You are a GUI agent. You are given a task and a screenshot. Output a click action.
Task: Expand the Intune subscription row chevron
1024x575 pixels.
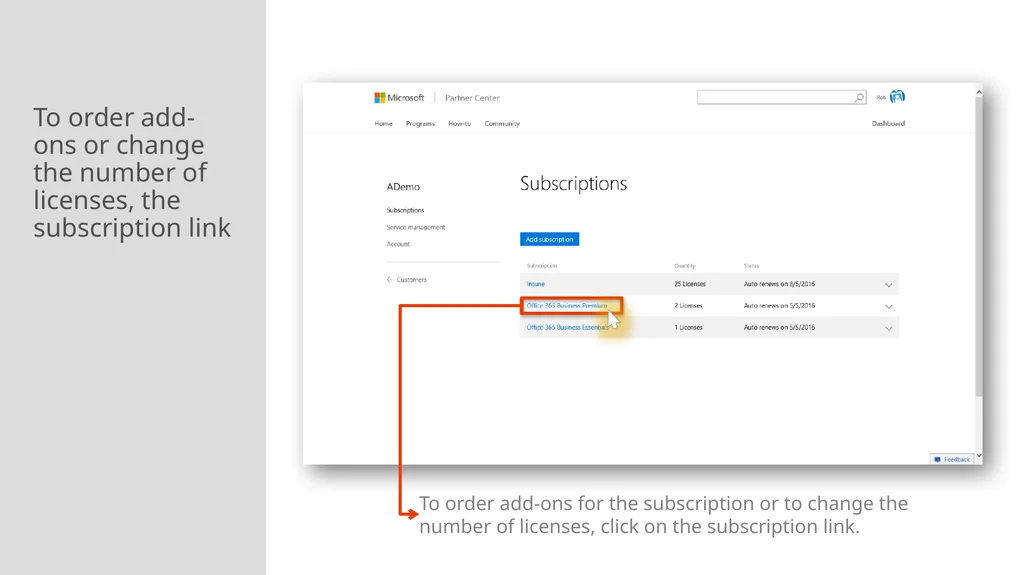[888, 285]
